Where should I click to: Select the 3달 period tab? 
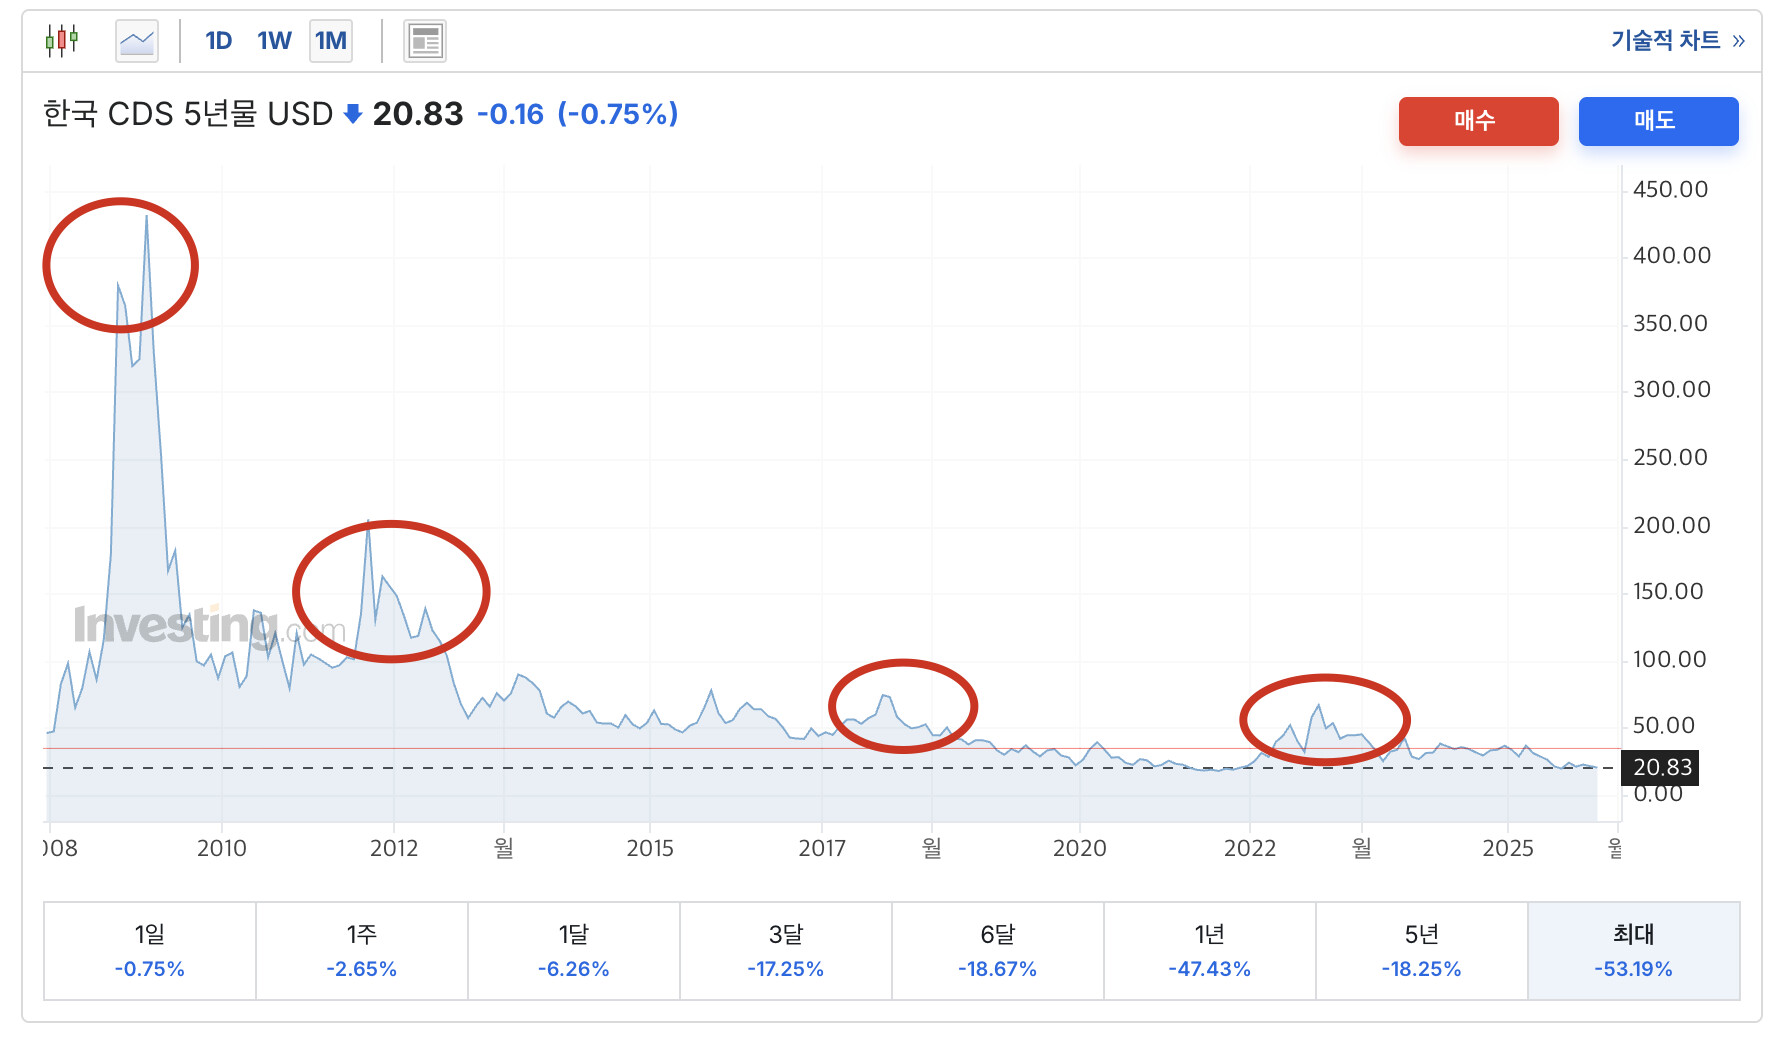tap(786, 950)
